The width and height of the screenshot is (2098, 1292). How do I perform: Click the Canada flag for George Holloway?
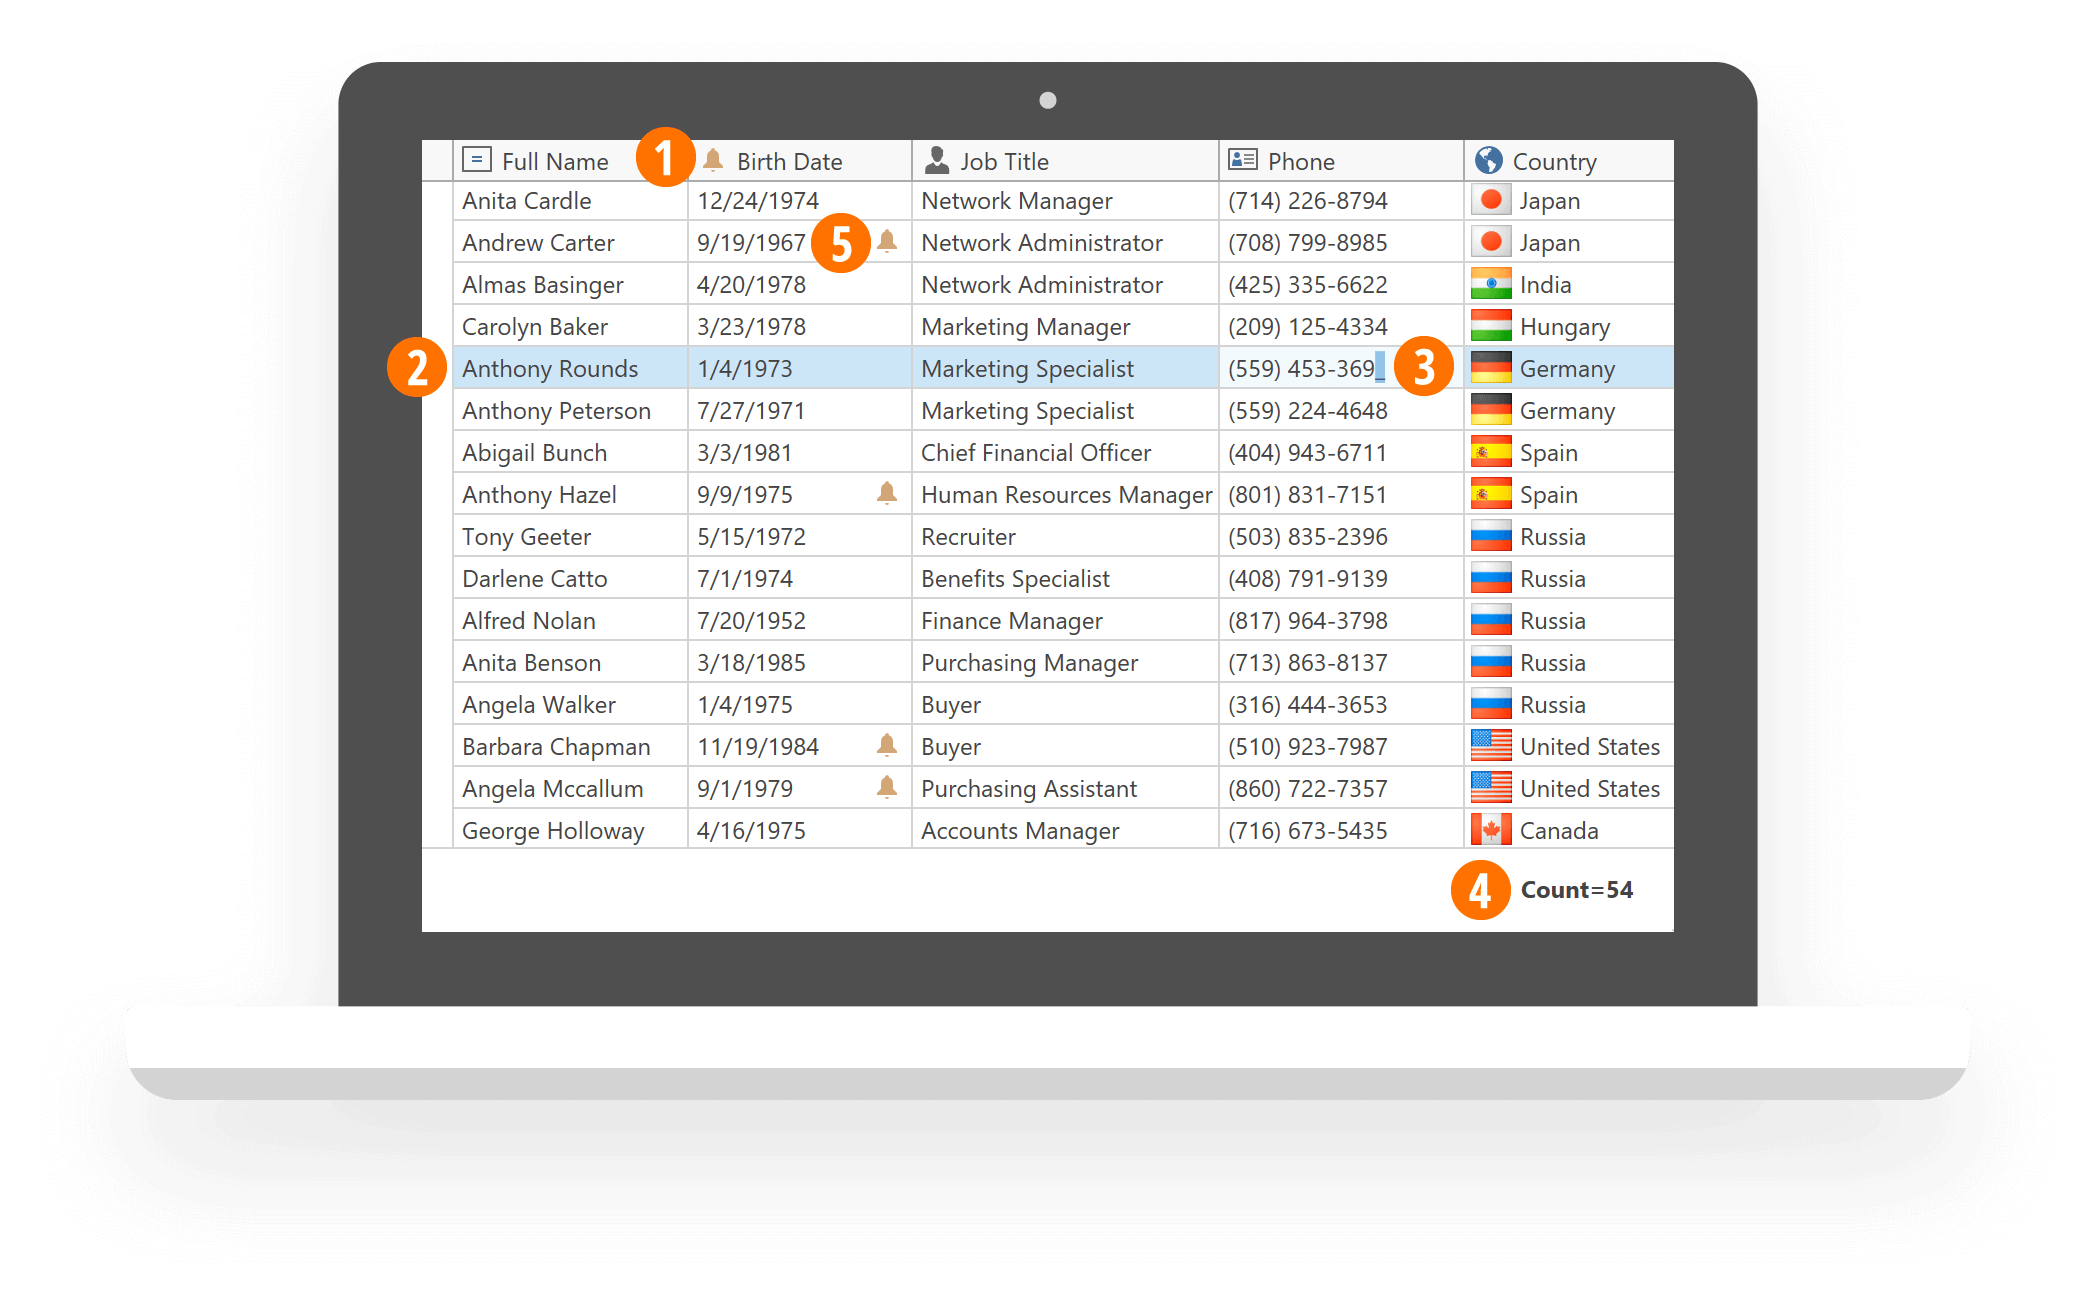tap(1491, 830)
